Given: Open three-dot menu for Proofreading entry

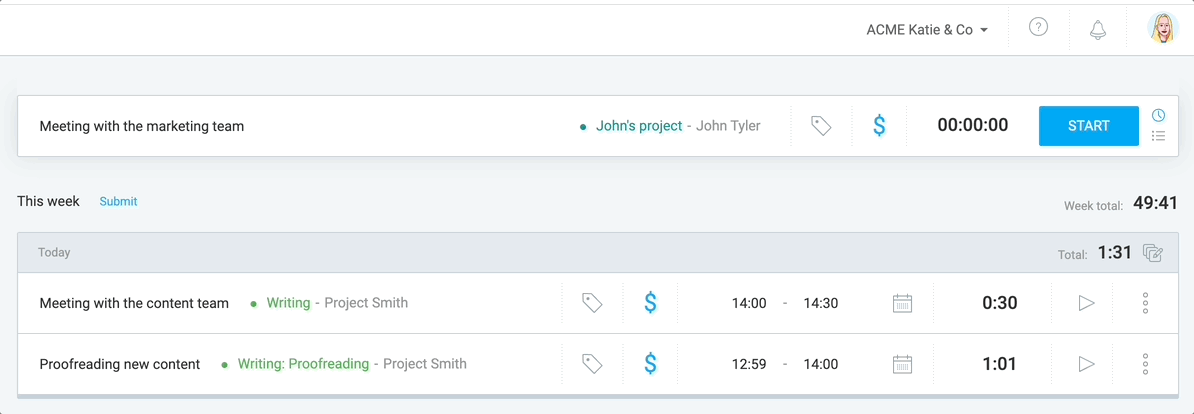Looking at the screenshot, I should click(x=1145, y=364).
